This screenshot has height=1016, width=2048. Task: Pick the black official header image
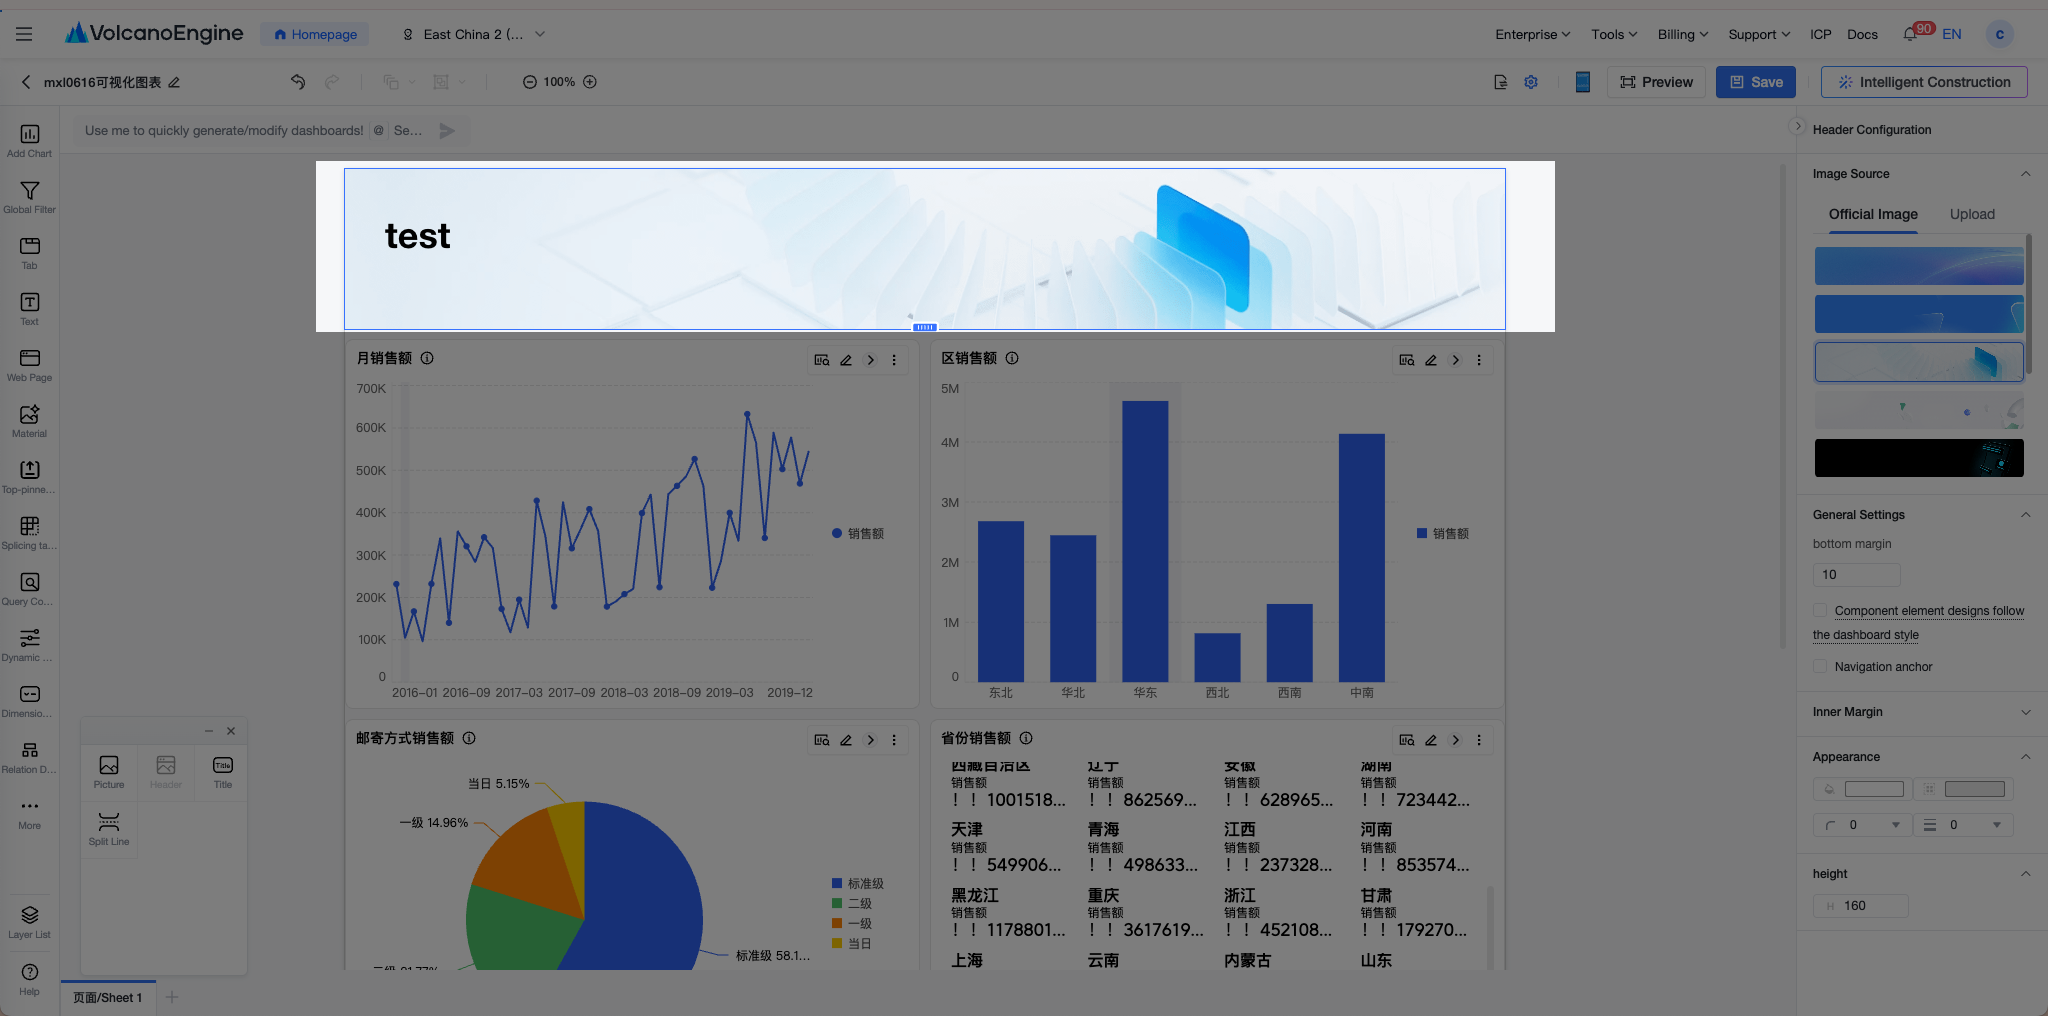click(x=1919, y=458)
